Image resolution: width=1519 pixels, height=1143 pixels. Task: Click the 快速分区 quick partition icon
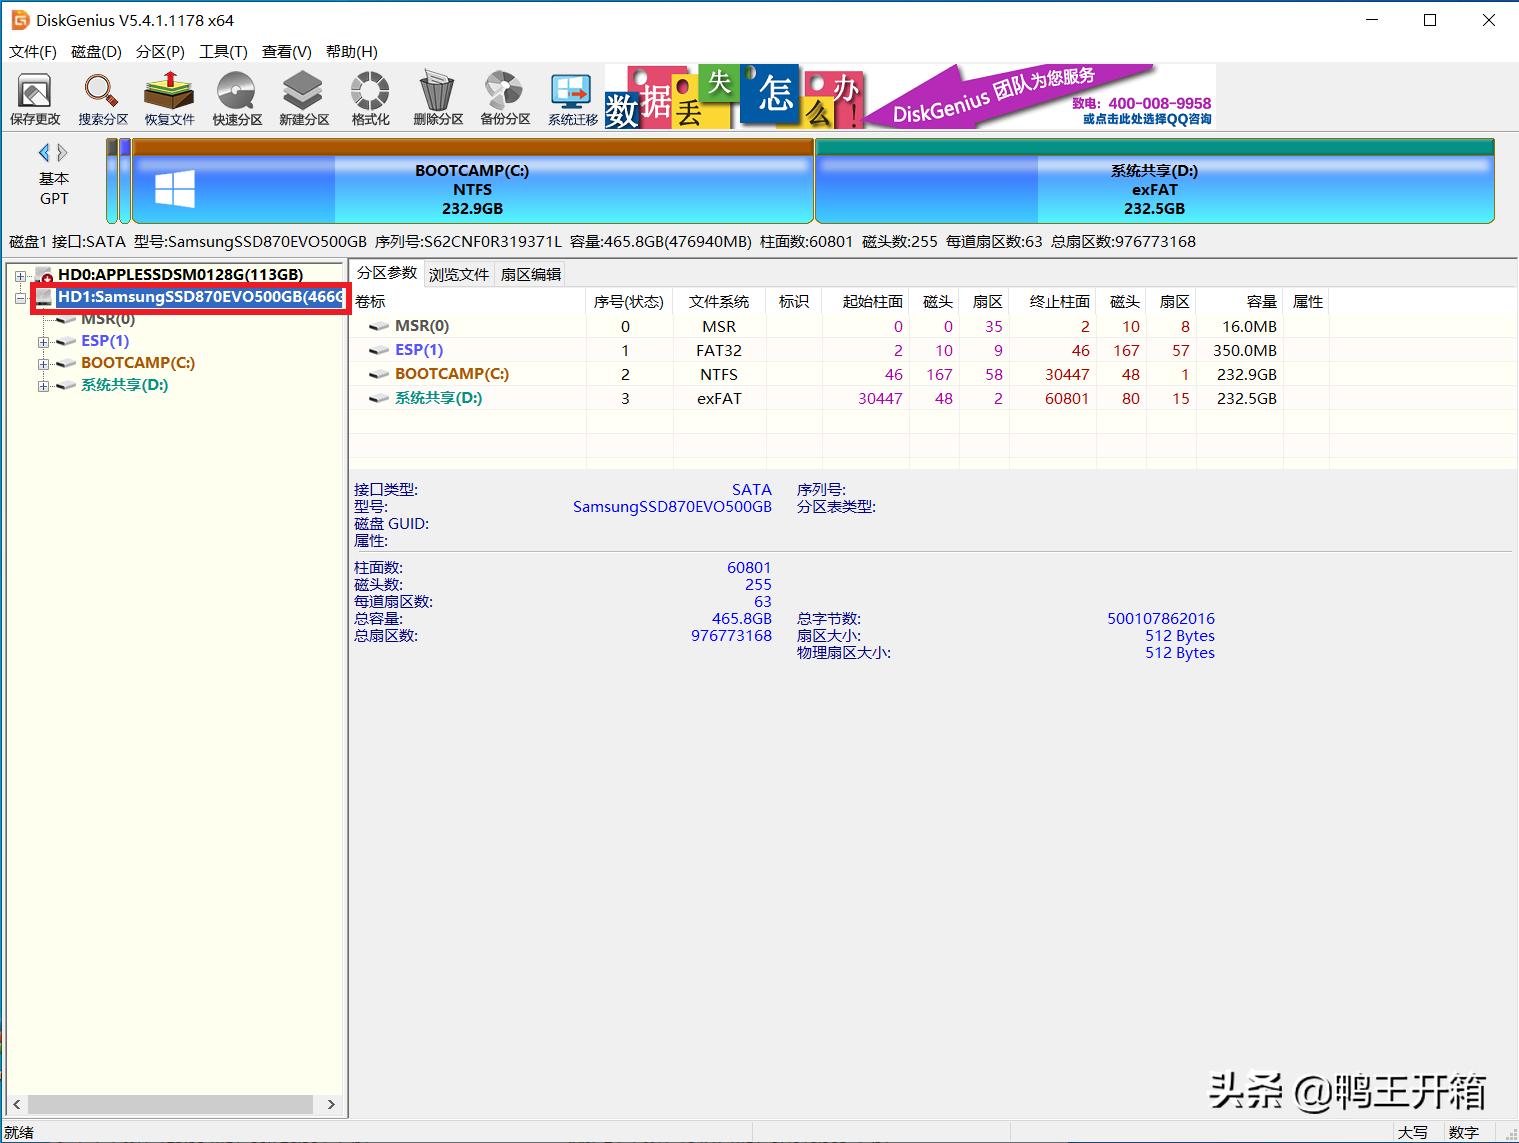click(236, 97)
